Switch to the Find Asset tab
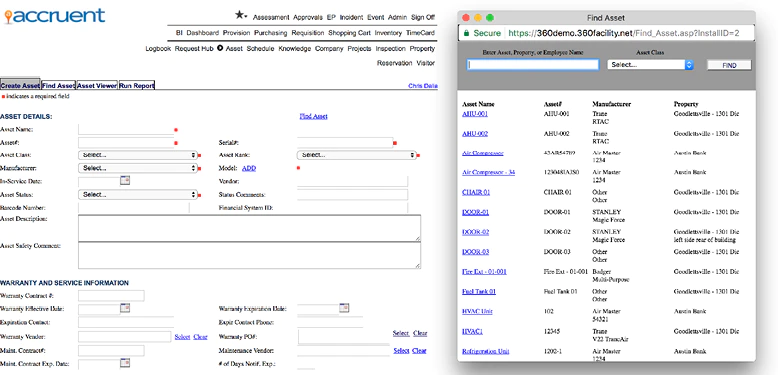778x375 pixels. coord(58,86)
